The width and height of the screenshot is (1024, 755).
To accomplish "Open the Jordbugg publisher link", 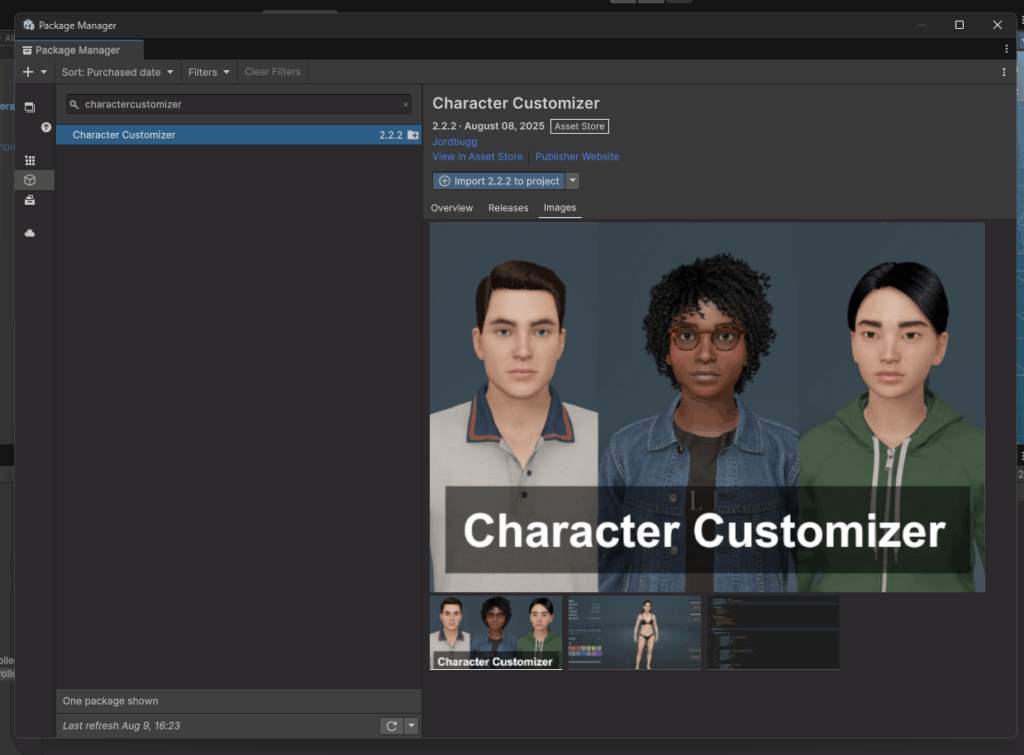I will coord(455,142).
